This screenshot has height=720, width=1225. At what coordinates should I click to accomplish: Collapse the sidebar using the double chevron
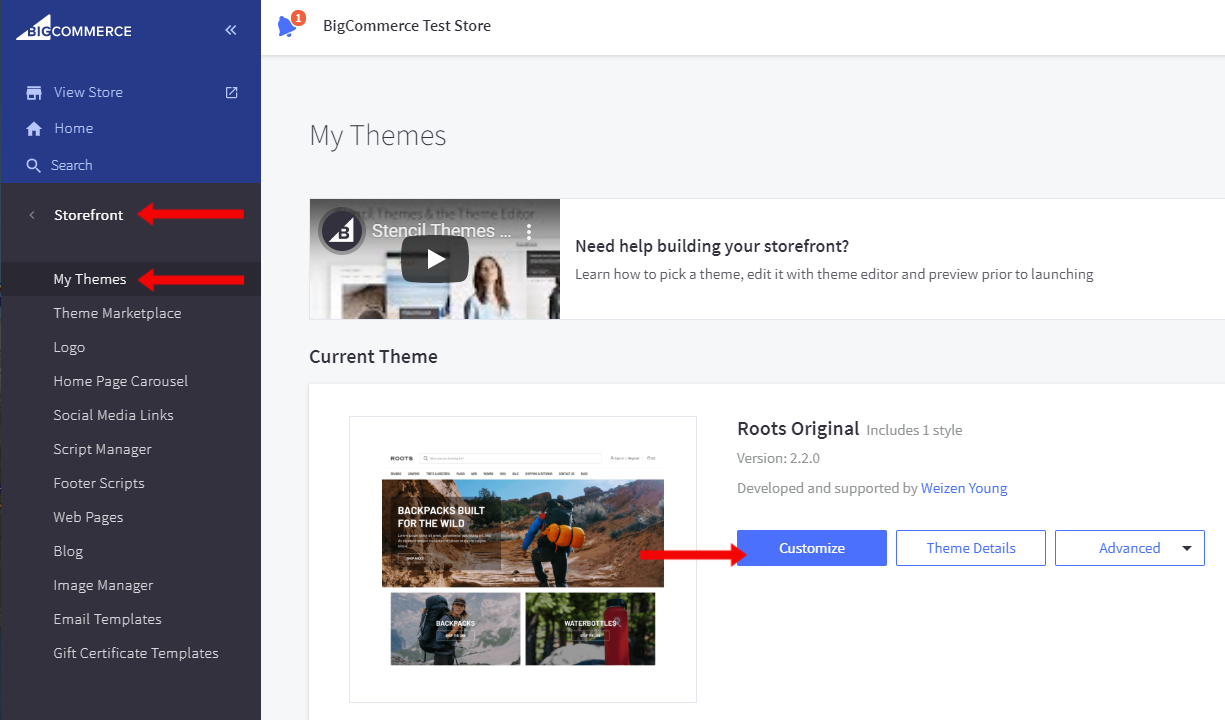(x=230, y=29)
